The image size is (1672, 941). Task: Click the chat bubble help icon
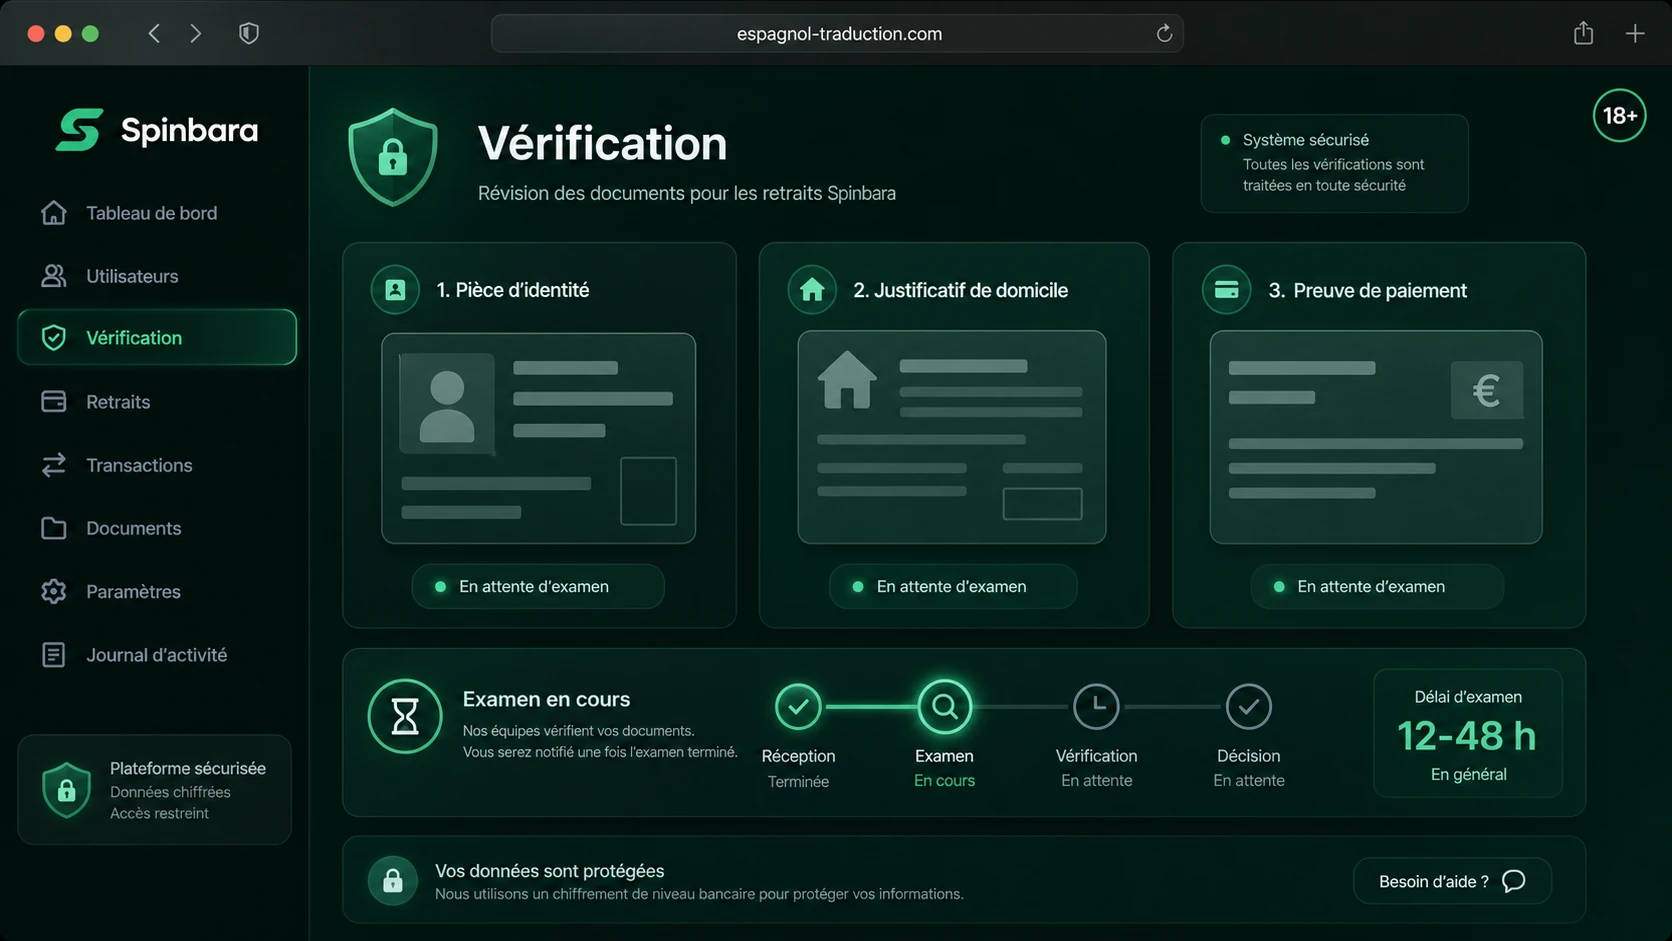coord(1514,881)
